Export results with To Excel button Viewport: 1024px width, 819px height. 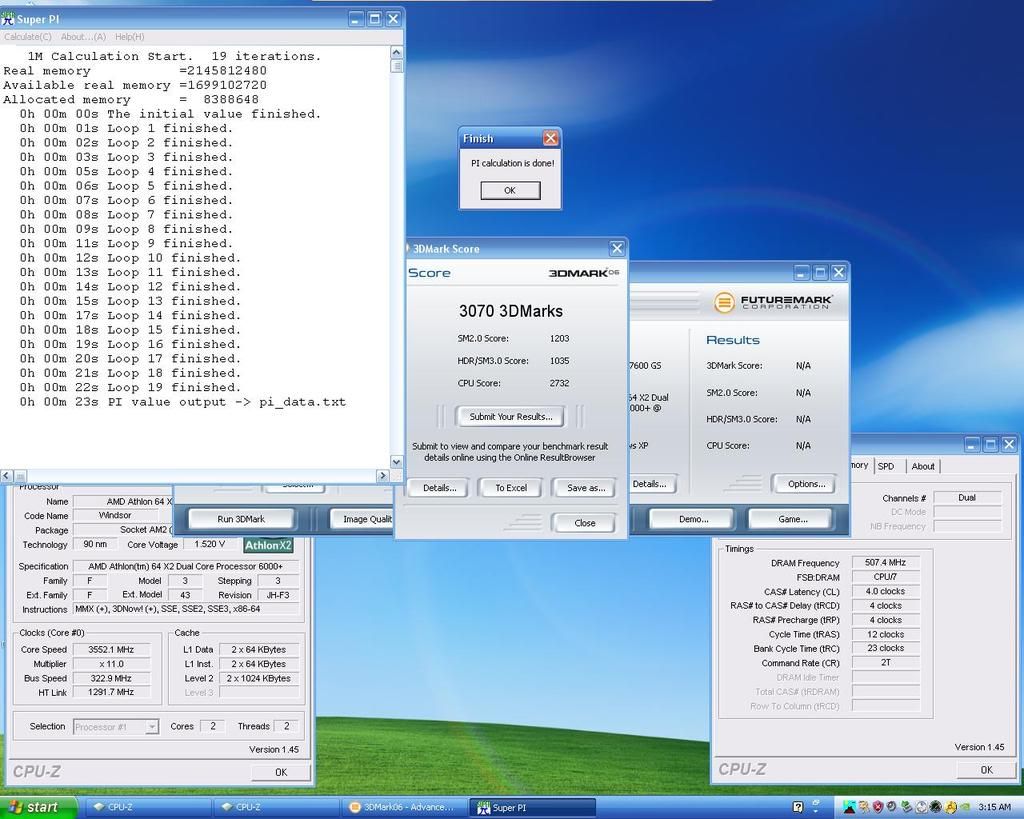tap(511, 488)
